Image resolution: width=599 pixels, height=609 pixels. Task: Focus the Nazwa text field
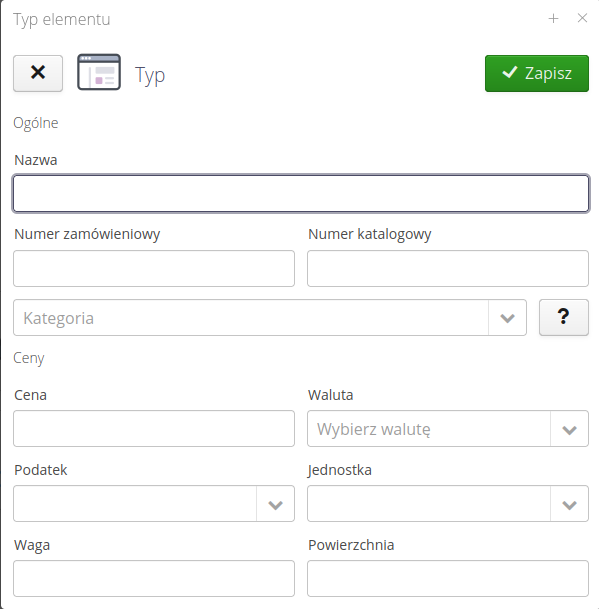point(301,193)
